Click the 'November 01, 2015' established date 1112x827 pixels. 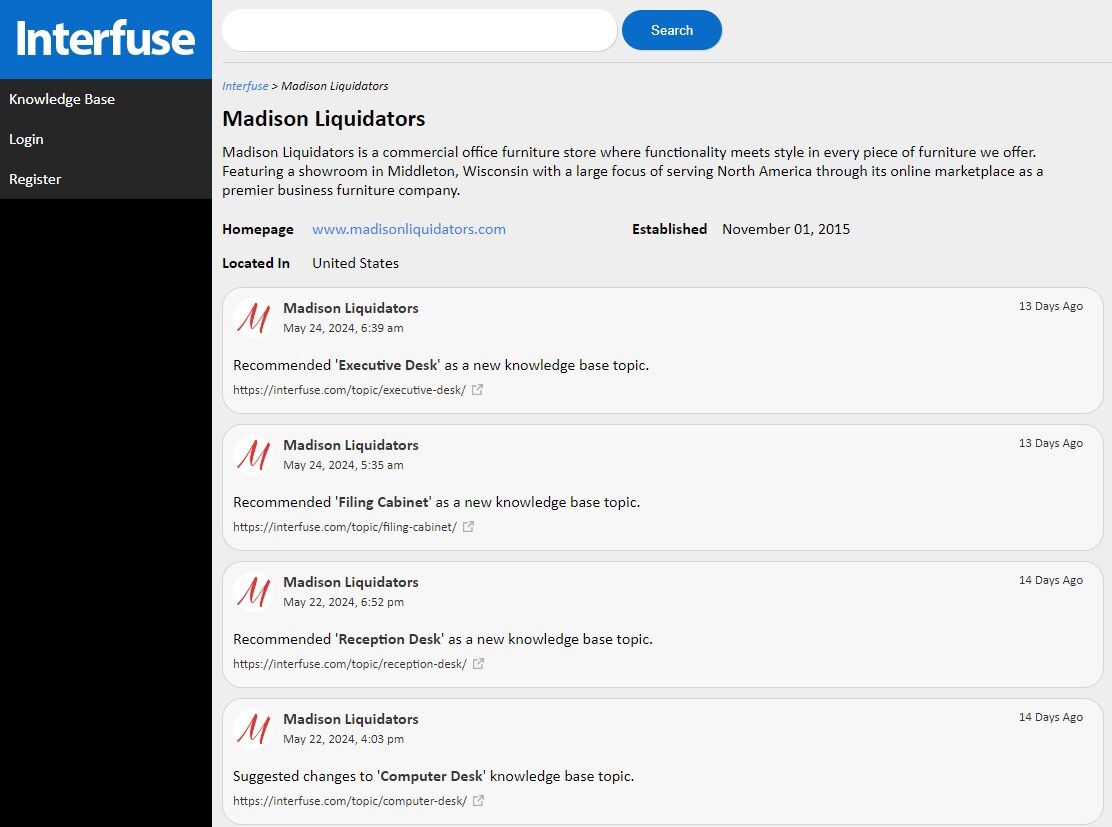click(786, 229)
